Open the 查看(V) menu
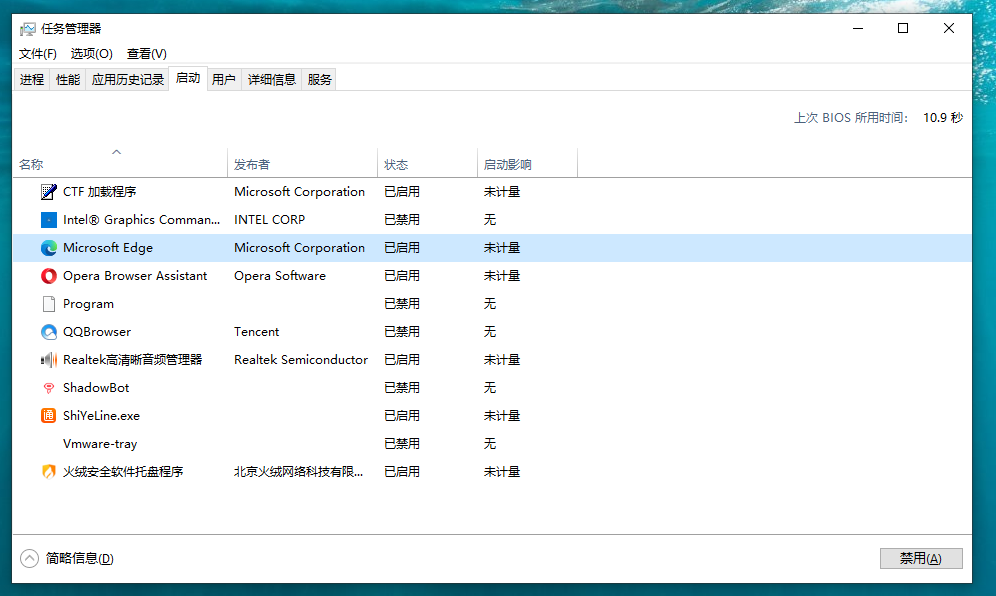The image size is (996, 596). coord(147,54)
